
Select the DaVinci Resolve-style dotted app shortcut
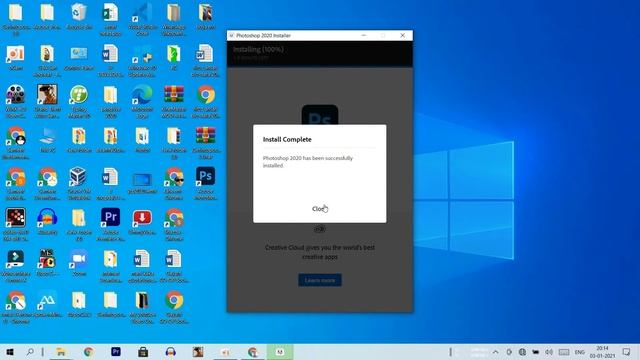16,225
